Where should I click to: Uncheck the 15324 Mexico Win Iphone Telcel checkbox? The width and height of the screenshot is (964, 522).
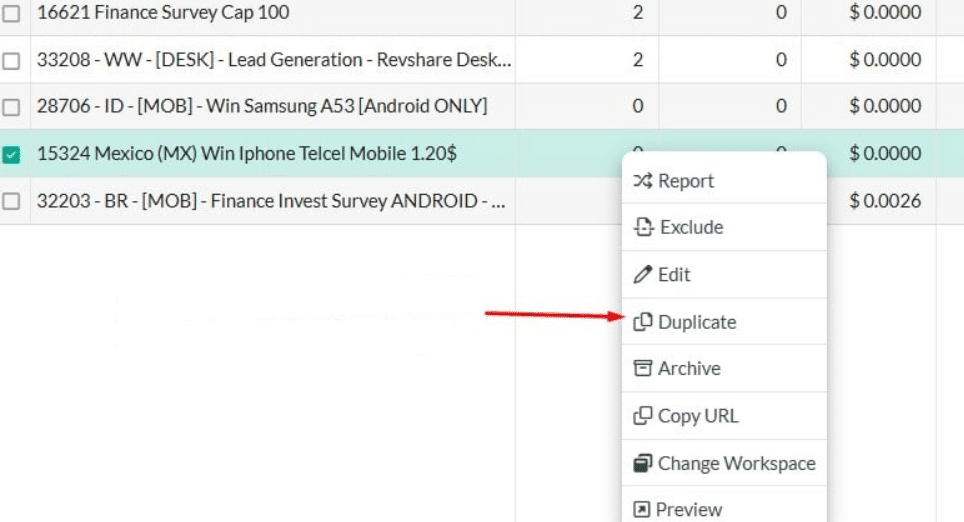pos(12,155)
